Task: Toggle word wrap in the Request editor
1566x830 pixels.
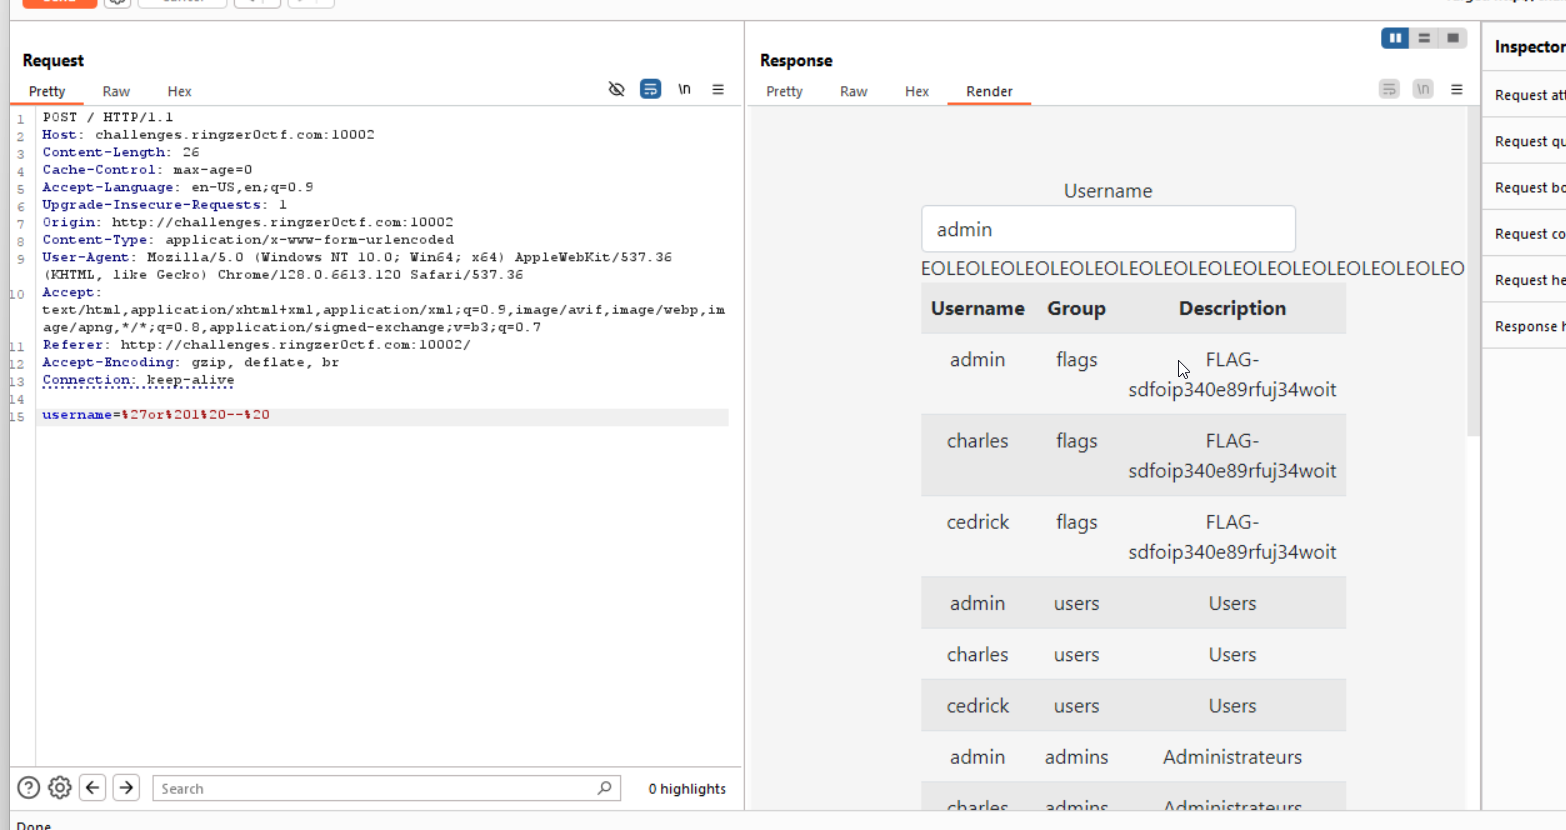Action: point(650,89)
